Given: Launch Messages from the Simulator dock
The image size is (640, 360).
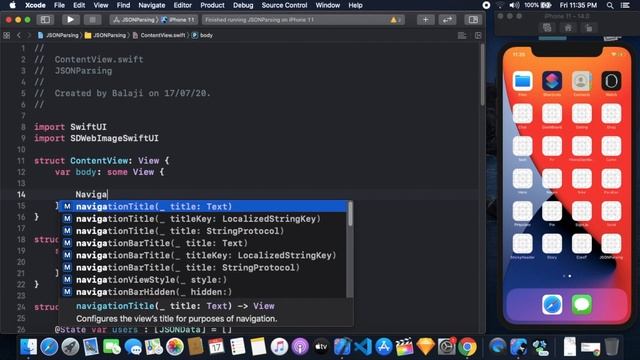Looking at the screenshot, I should (x=582, y=304).
